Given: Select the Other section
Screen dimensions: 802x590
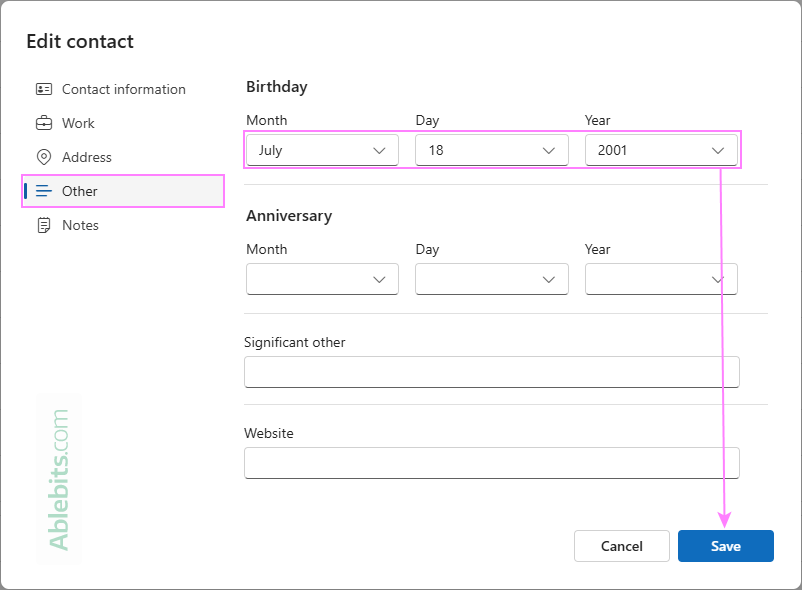Looking at the screenshot, I should pos(123,191).
